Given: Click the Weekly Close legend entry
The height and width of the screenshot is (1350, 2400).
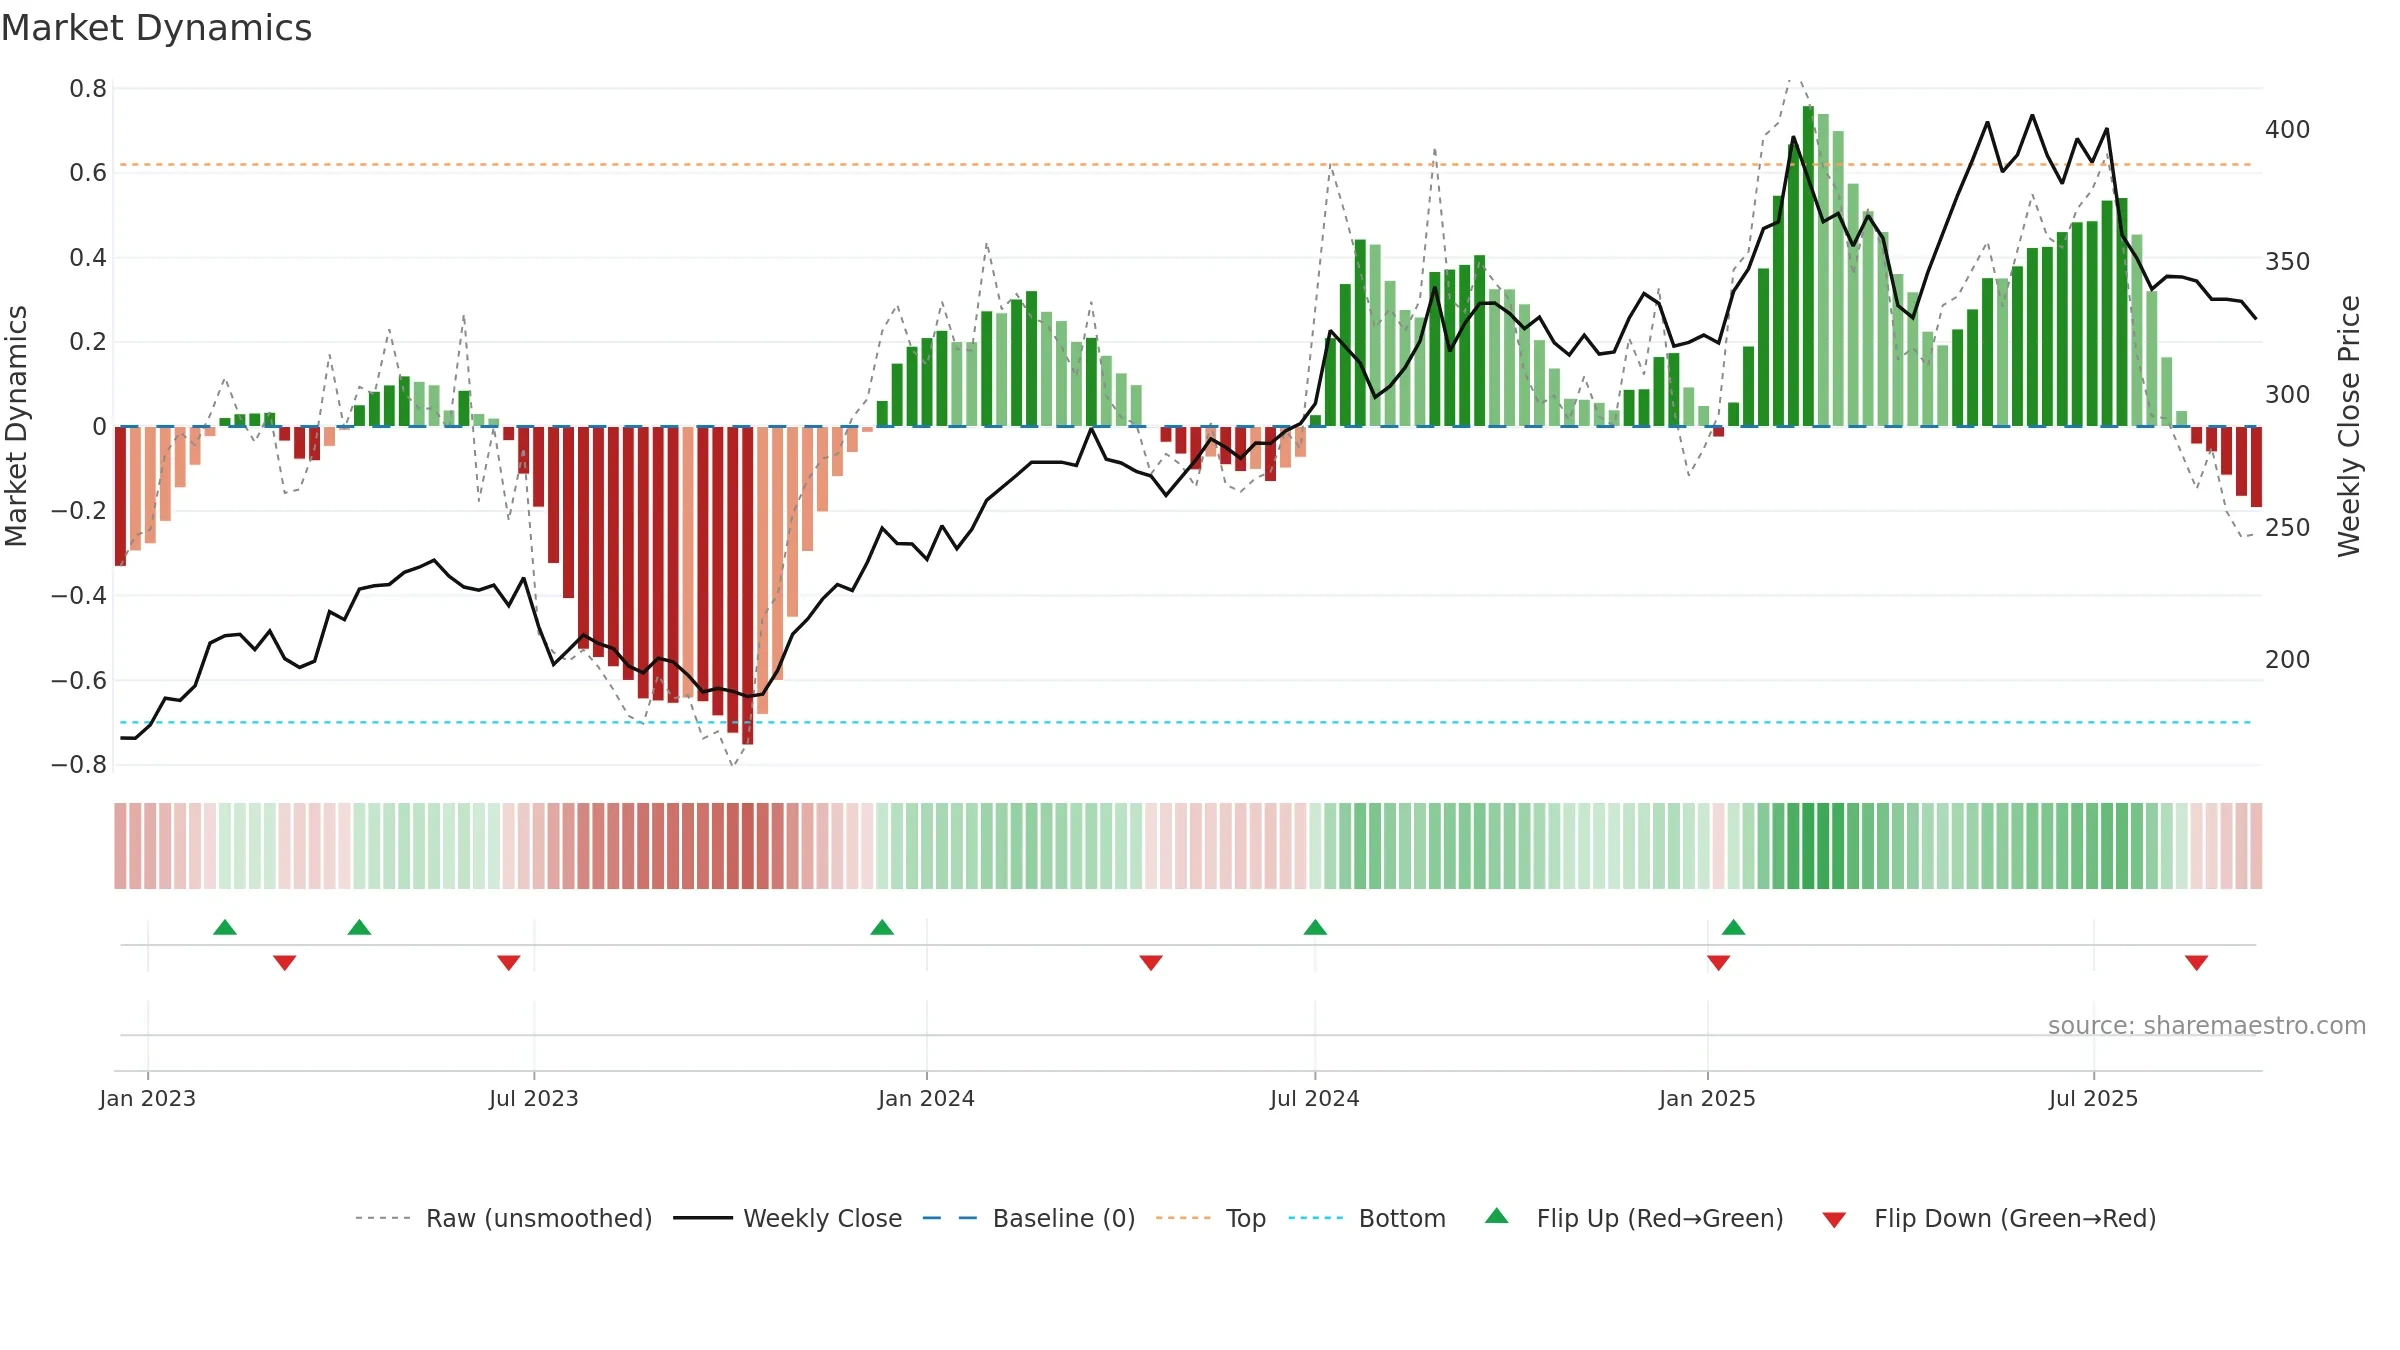Looking at the screenshot, I should (787, 1218).
